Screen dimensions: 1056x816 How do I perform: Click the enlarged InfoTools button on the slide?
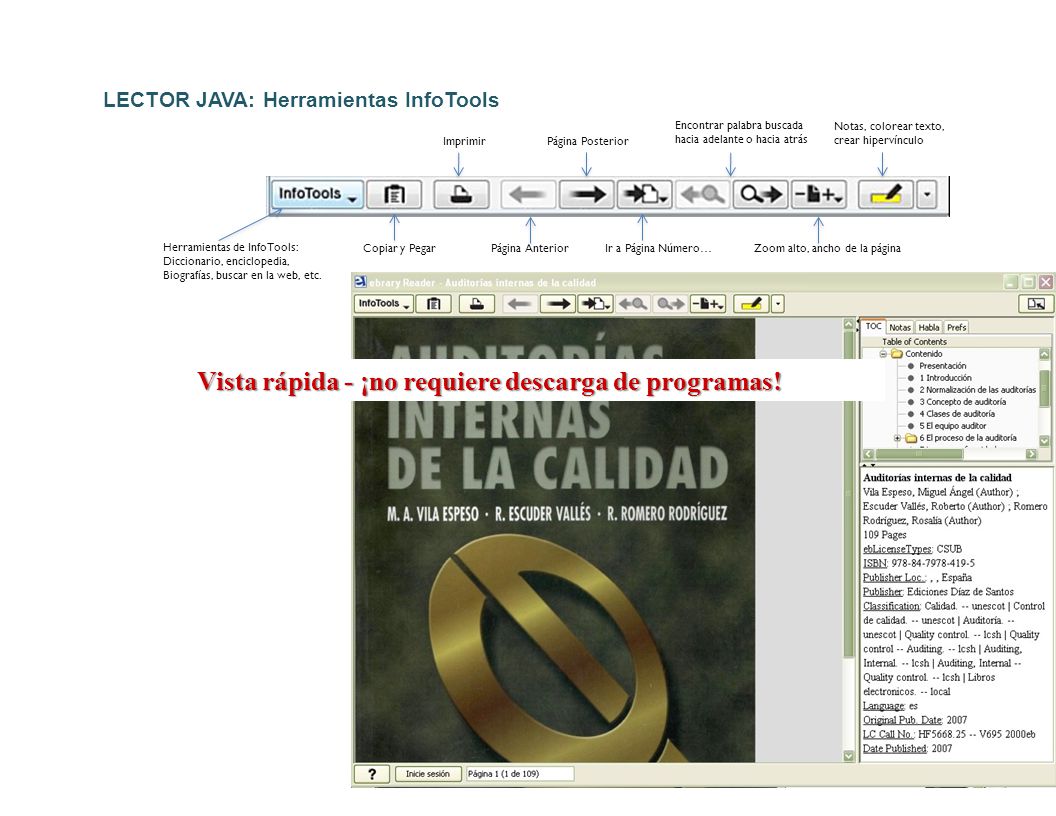point(317,194)
